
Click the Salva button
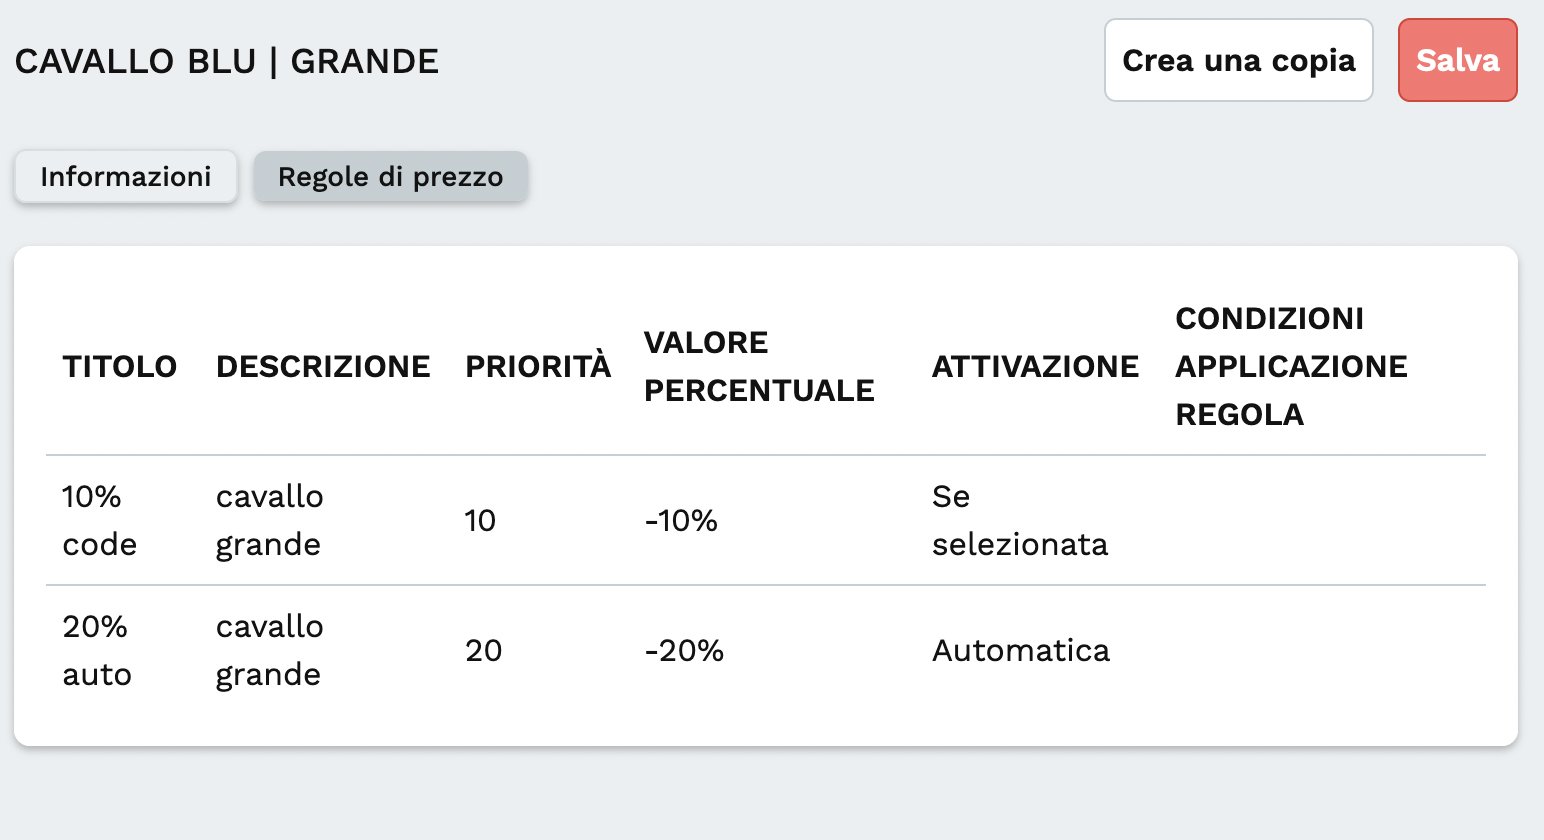[1457, 60]
